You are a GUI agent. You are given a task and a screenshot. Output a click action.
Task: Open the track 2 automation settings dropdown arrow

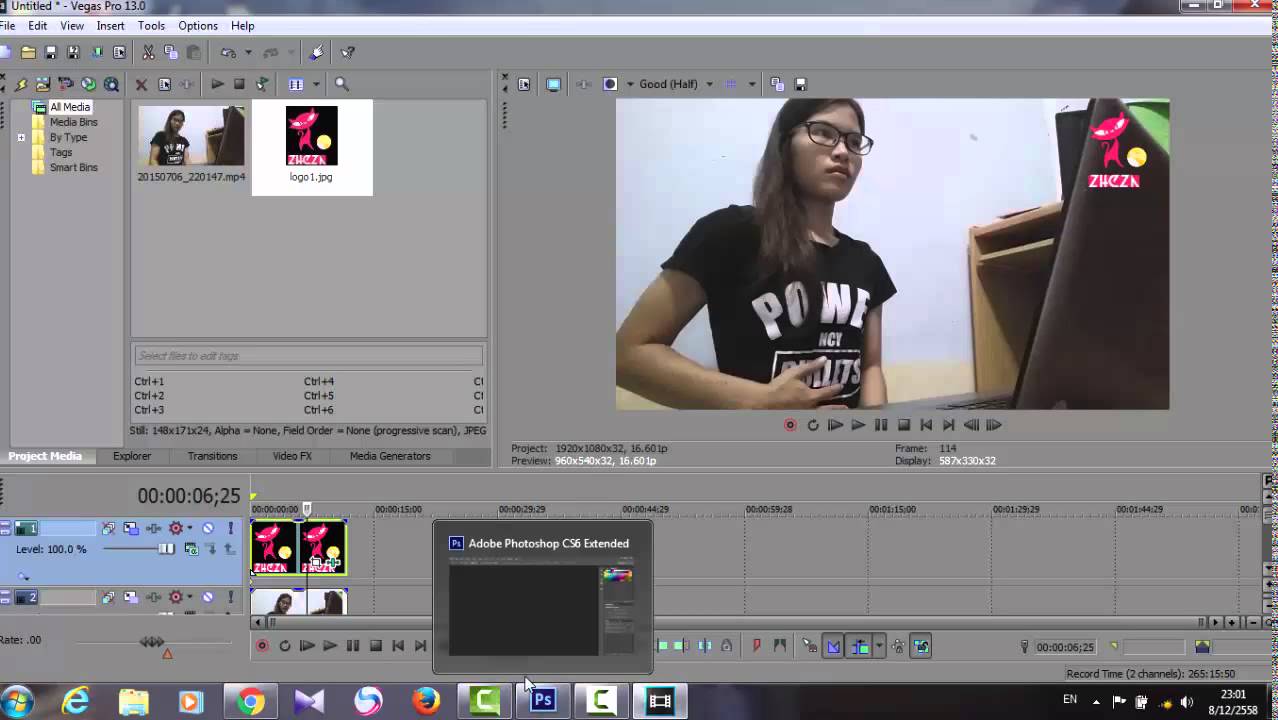click(x=191, y=597)
